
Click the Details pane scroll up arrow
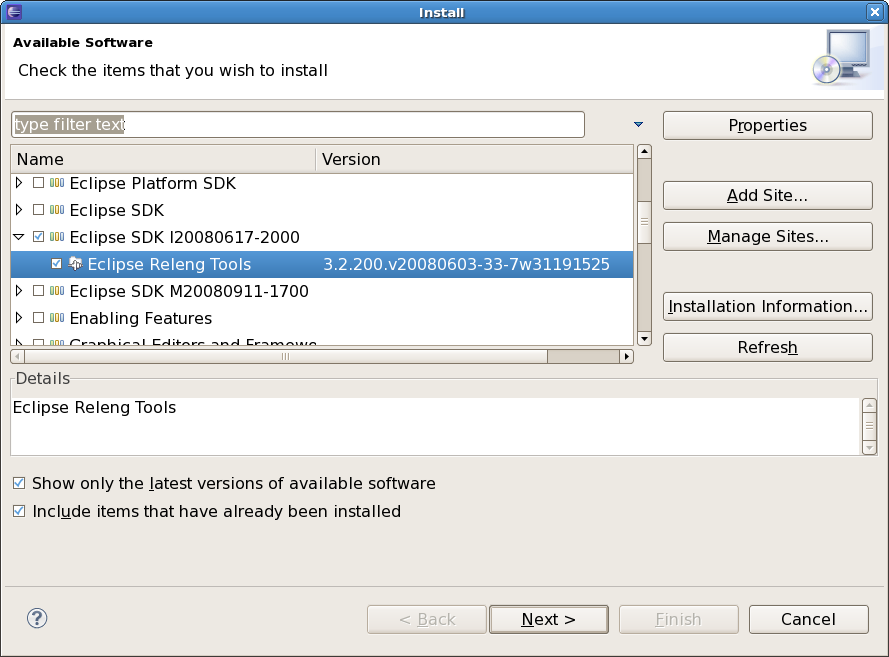click(869, 405)
